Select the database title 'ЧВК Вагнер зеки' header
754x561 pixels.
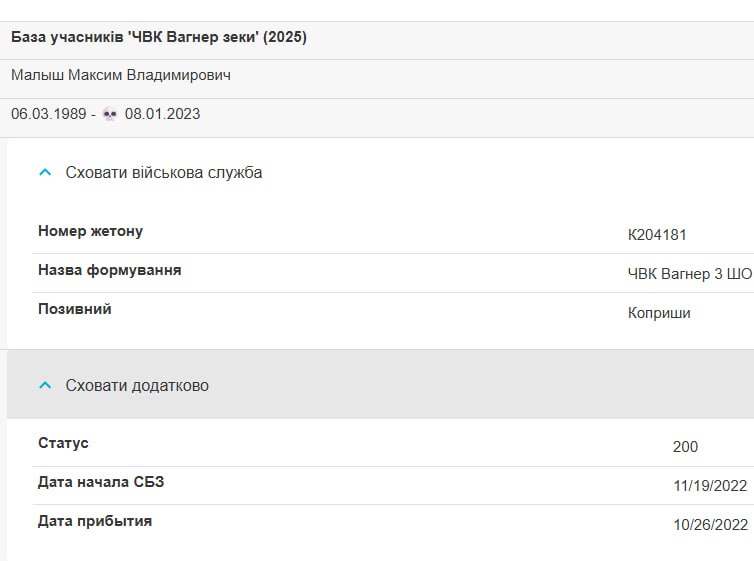click(159, 37)
